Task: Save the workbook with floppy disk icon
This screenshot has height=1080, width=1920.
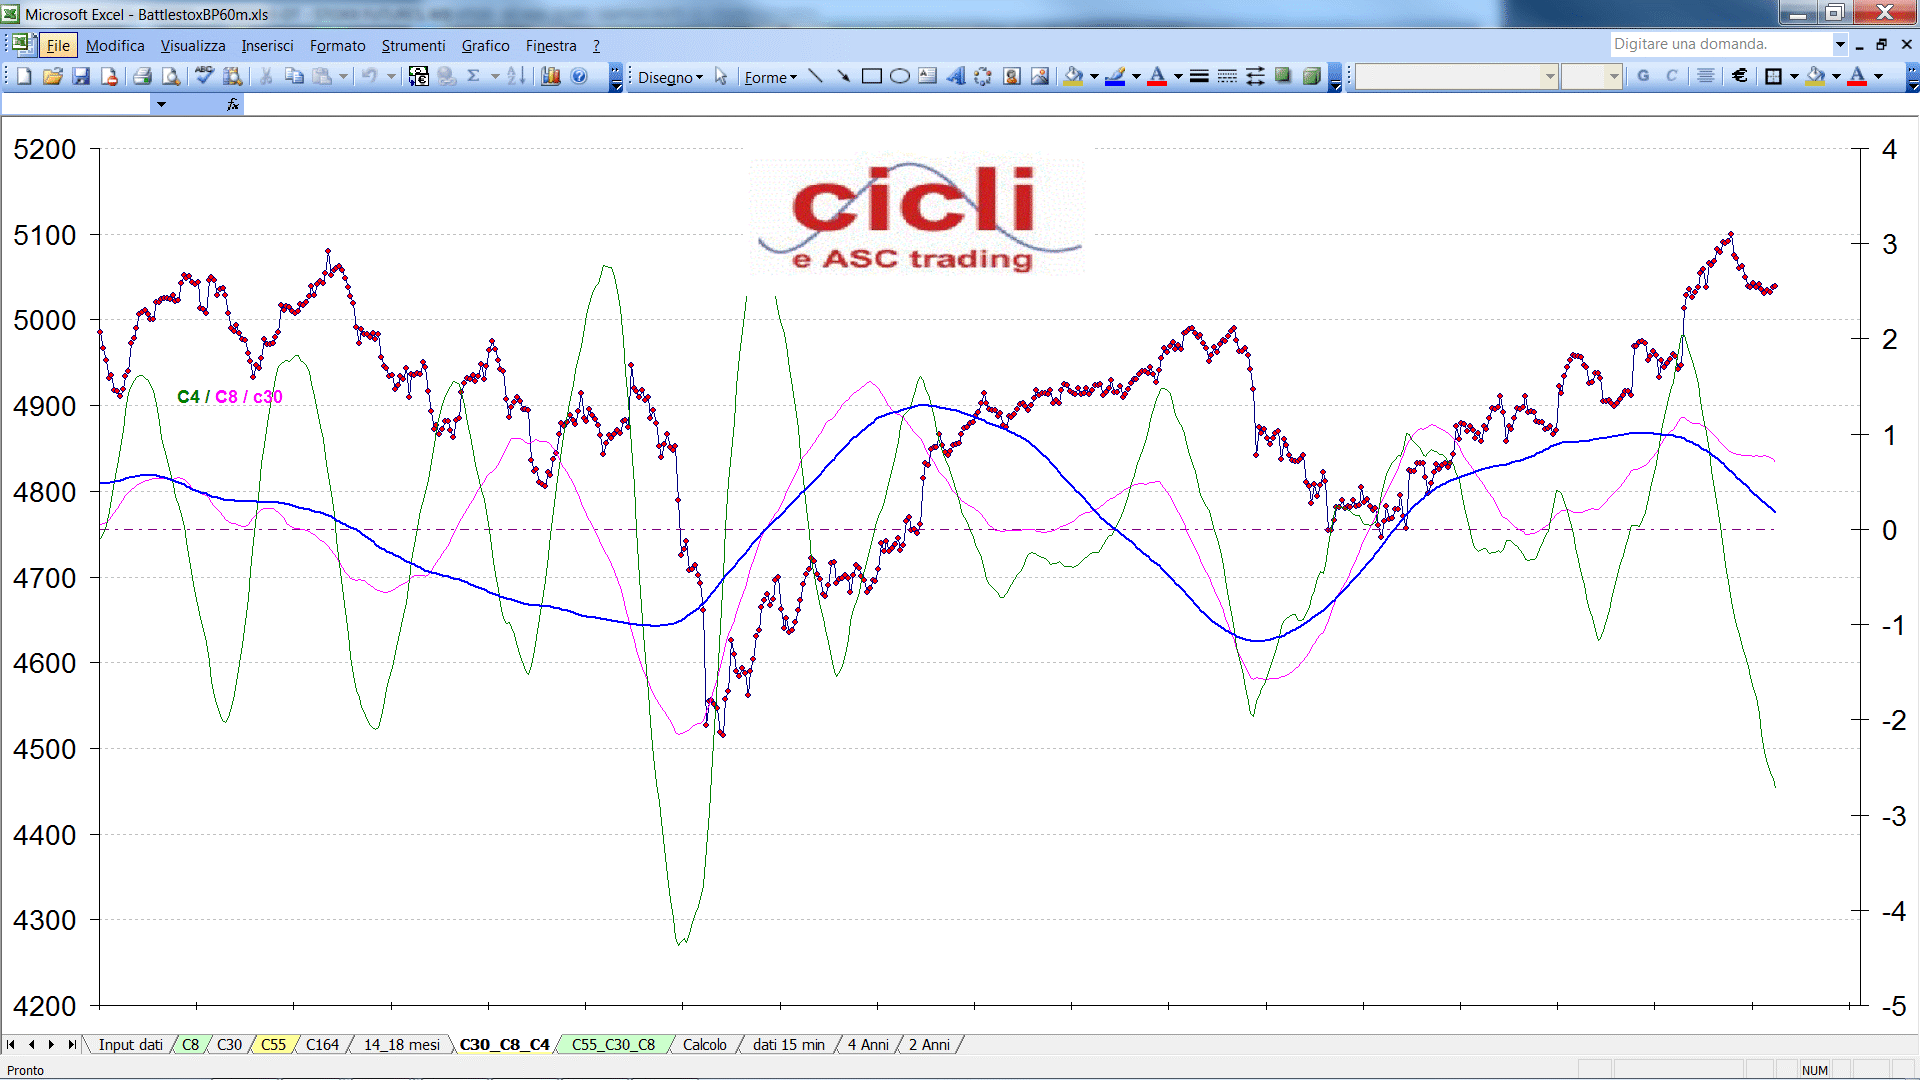Action: coord(81,76)
